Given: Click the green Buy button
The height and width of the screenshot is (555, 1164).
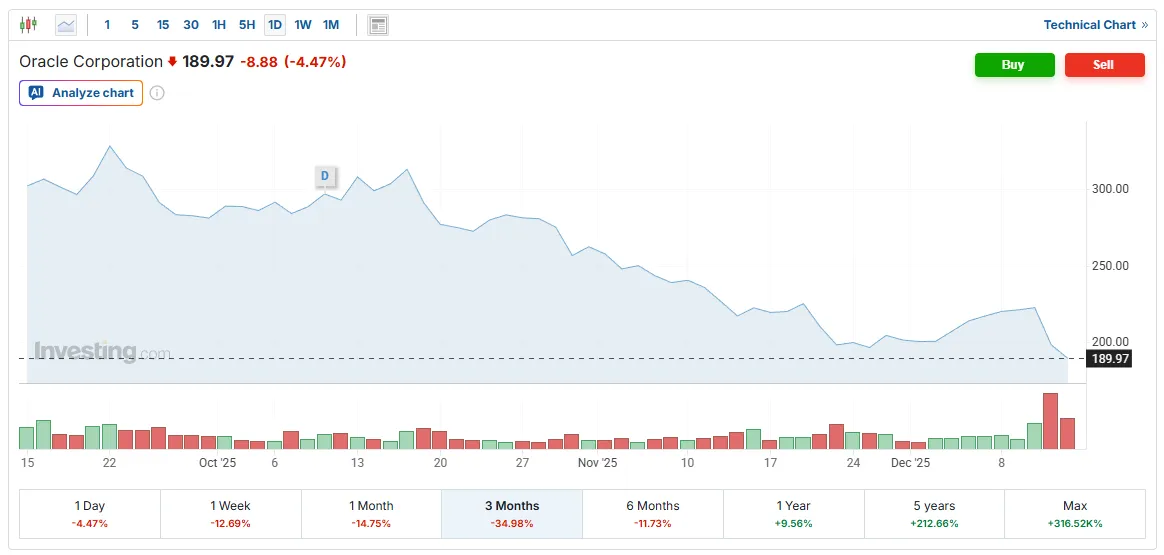Looking at the screenshot, I should pos(1014,65).
